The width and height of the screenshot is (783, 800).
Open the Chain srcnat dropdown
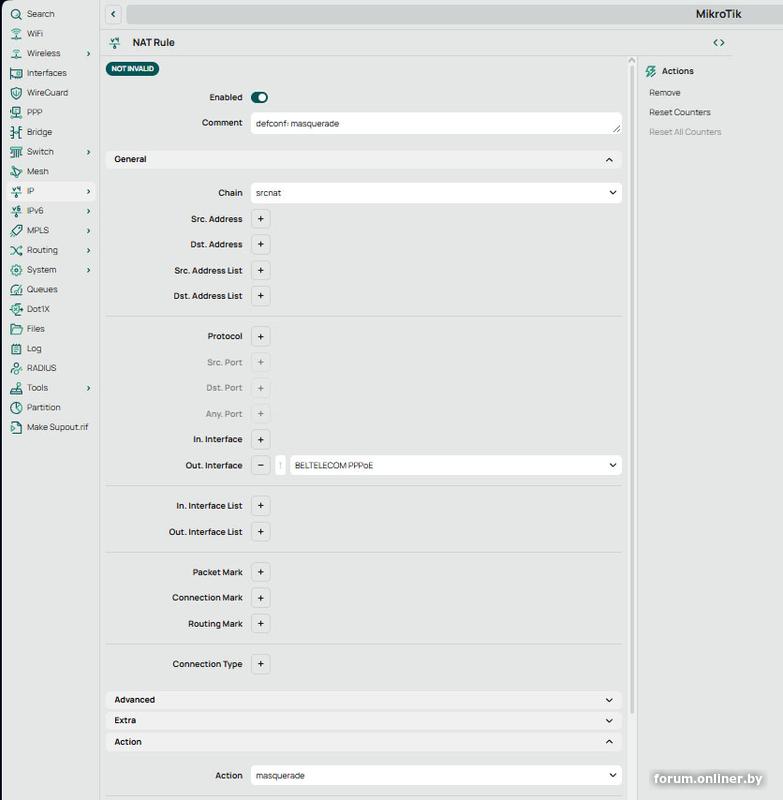436,193
